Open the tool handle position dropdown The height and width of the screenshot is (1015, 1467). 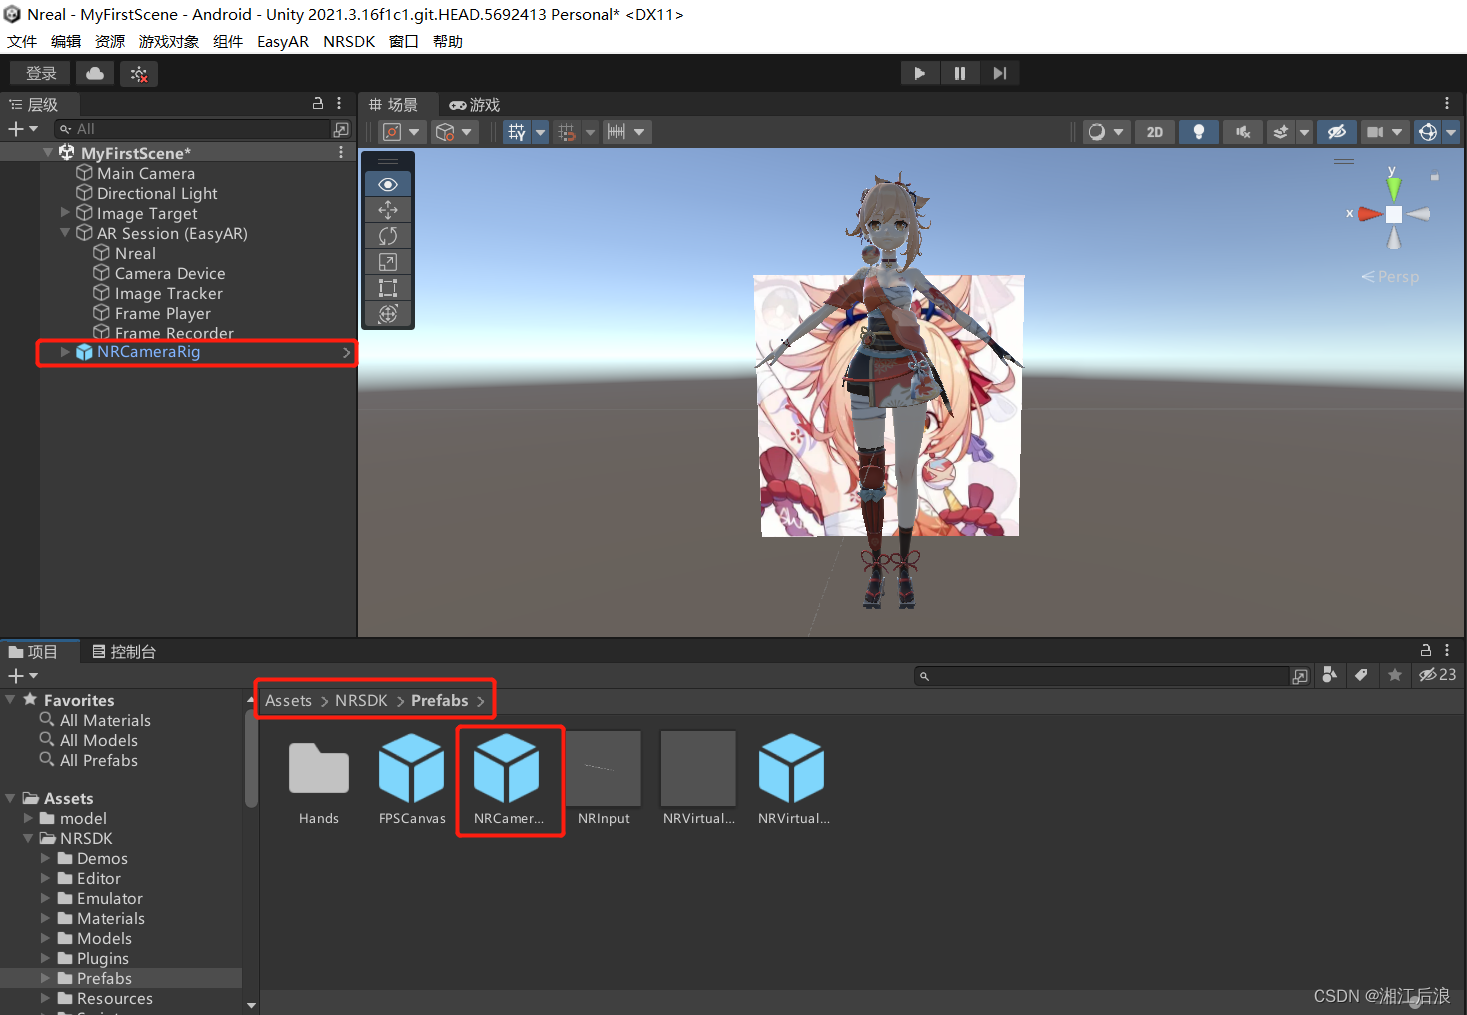click(x=403, y=132)
